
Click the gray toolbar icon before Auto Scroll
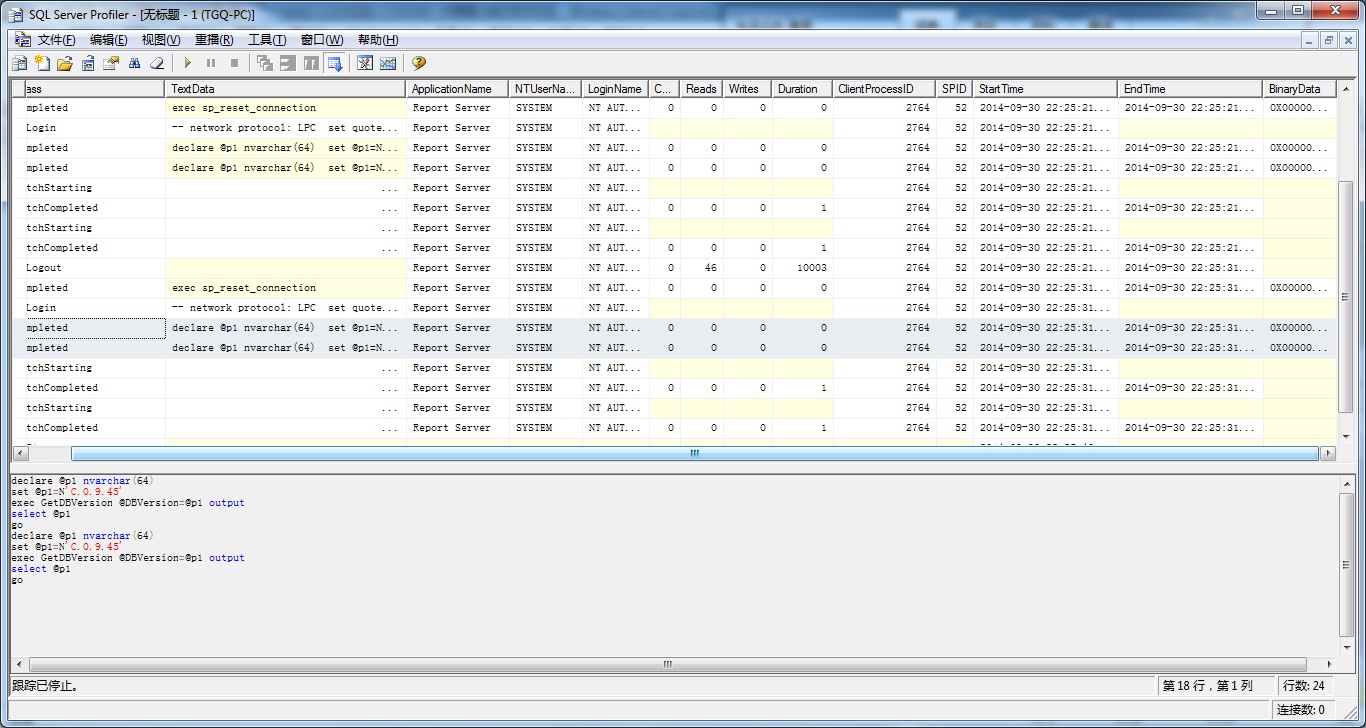[x=311, y=63]
